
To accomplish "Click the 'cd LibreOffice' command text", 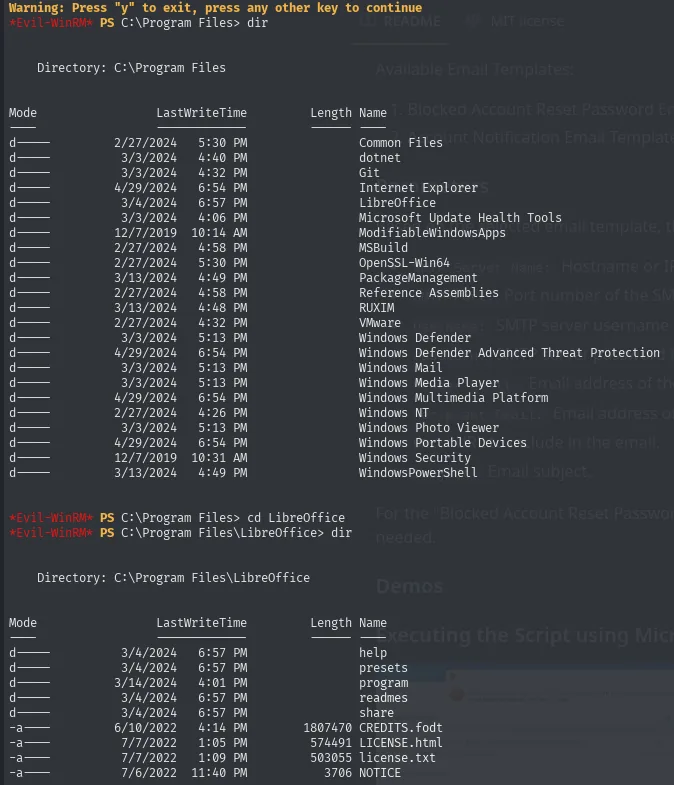I will click(296, 518).
